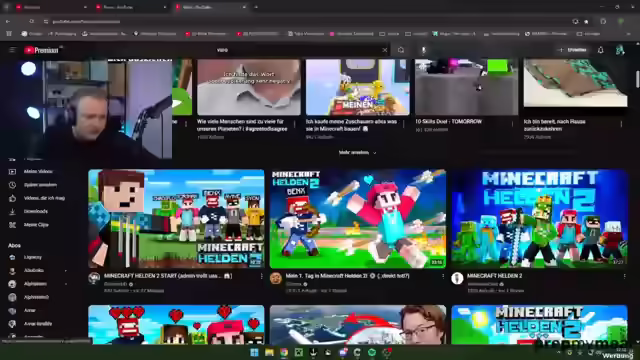This screenshot has width=640, height=360.
Task: Bookmark this page using the star icon
Action: coord(586,21)
